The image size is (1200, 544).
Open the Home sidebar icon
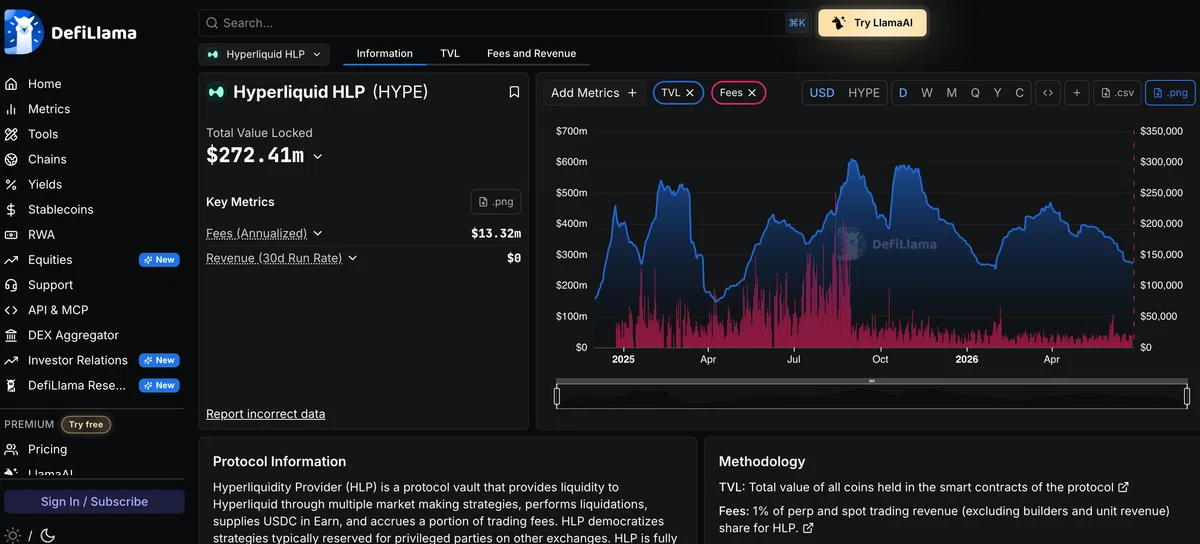(x=12, y=84)
